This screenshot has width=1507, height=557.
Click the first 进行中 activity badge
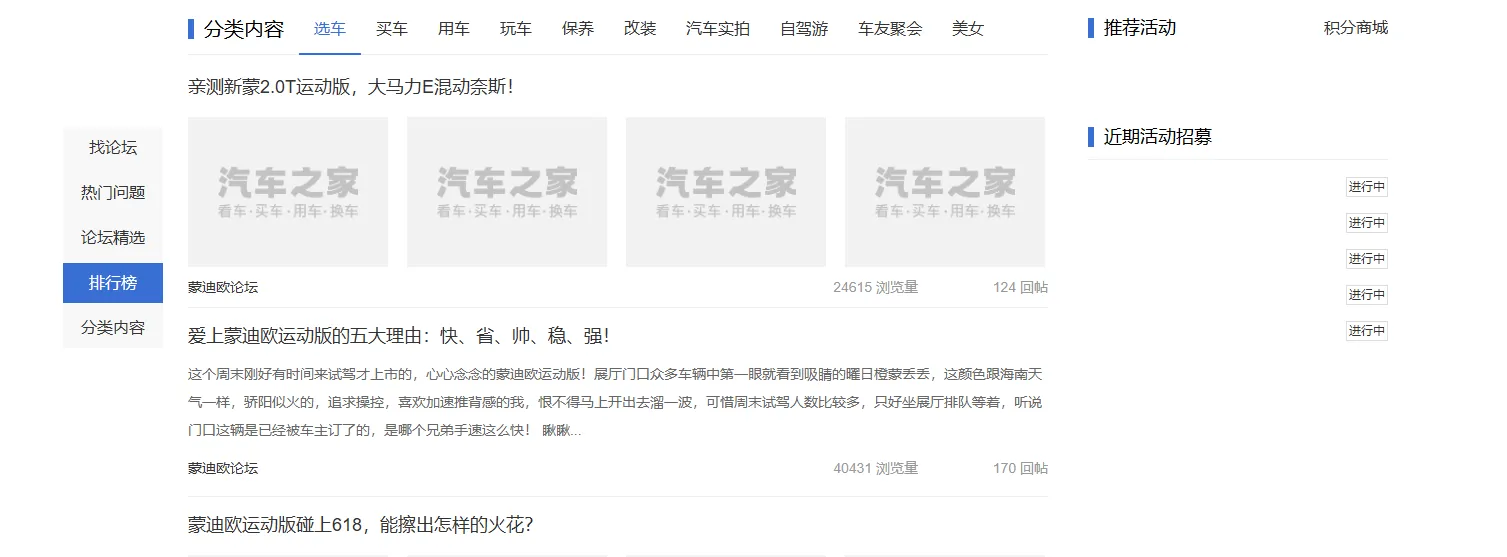[x=1366, y=187]
